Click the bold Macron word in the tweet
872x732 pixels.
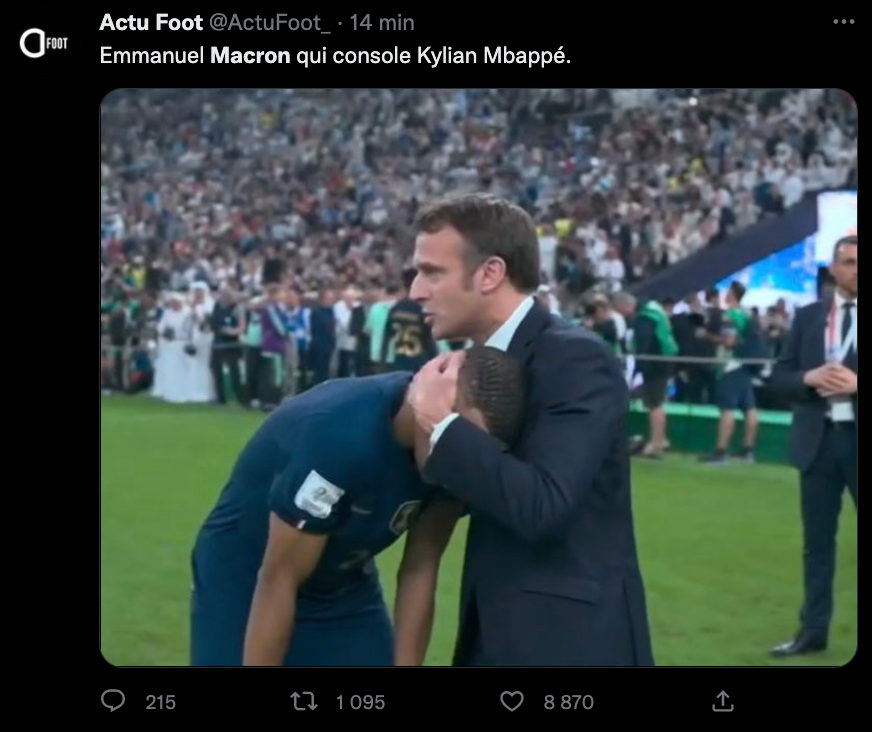(x=250, y=56)
